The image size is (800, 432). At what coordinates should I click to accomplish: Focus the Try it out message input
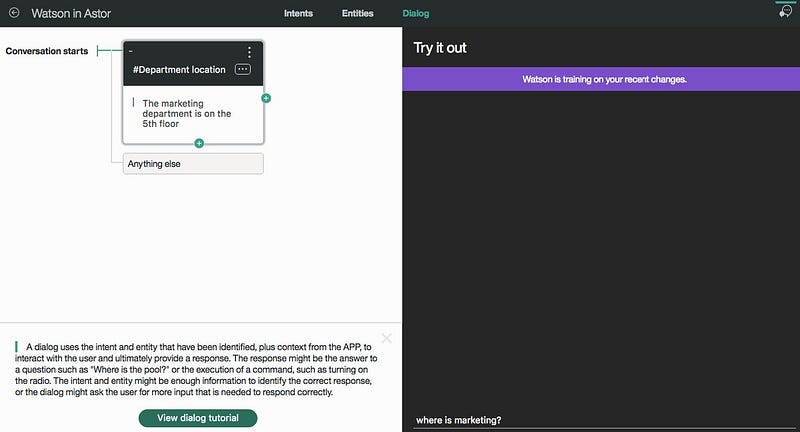coord(604,420)
